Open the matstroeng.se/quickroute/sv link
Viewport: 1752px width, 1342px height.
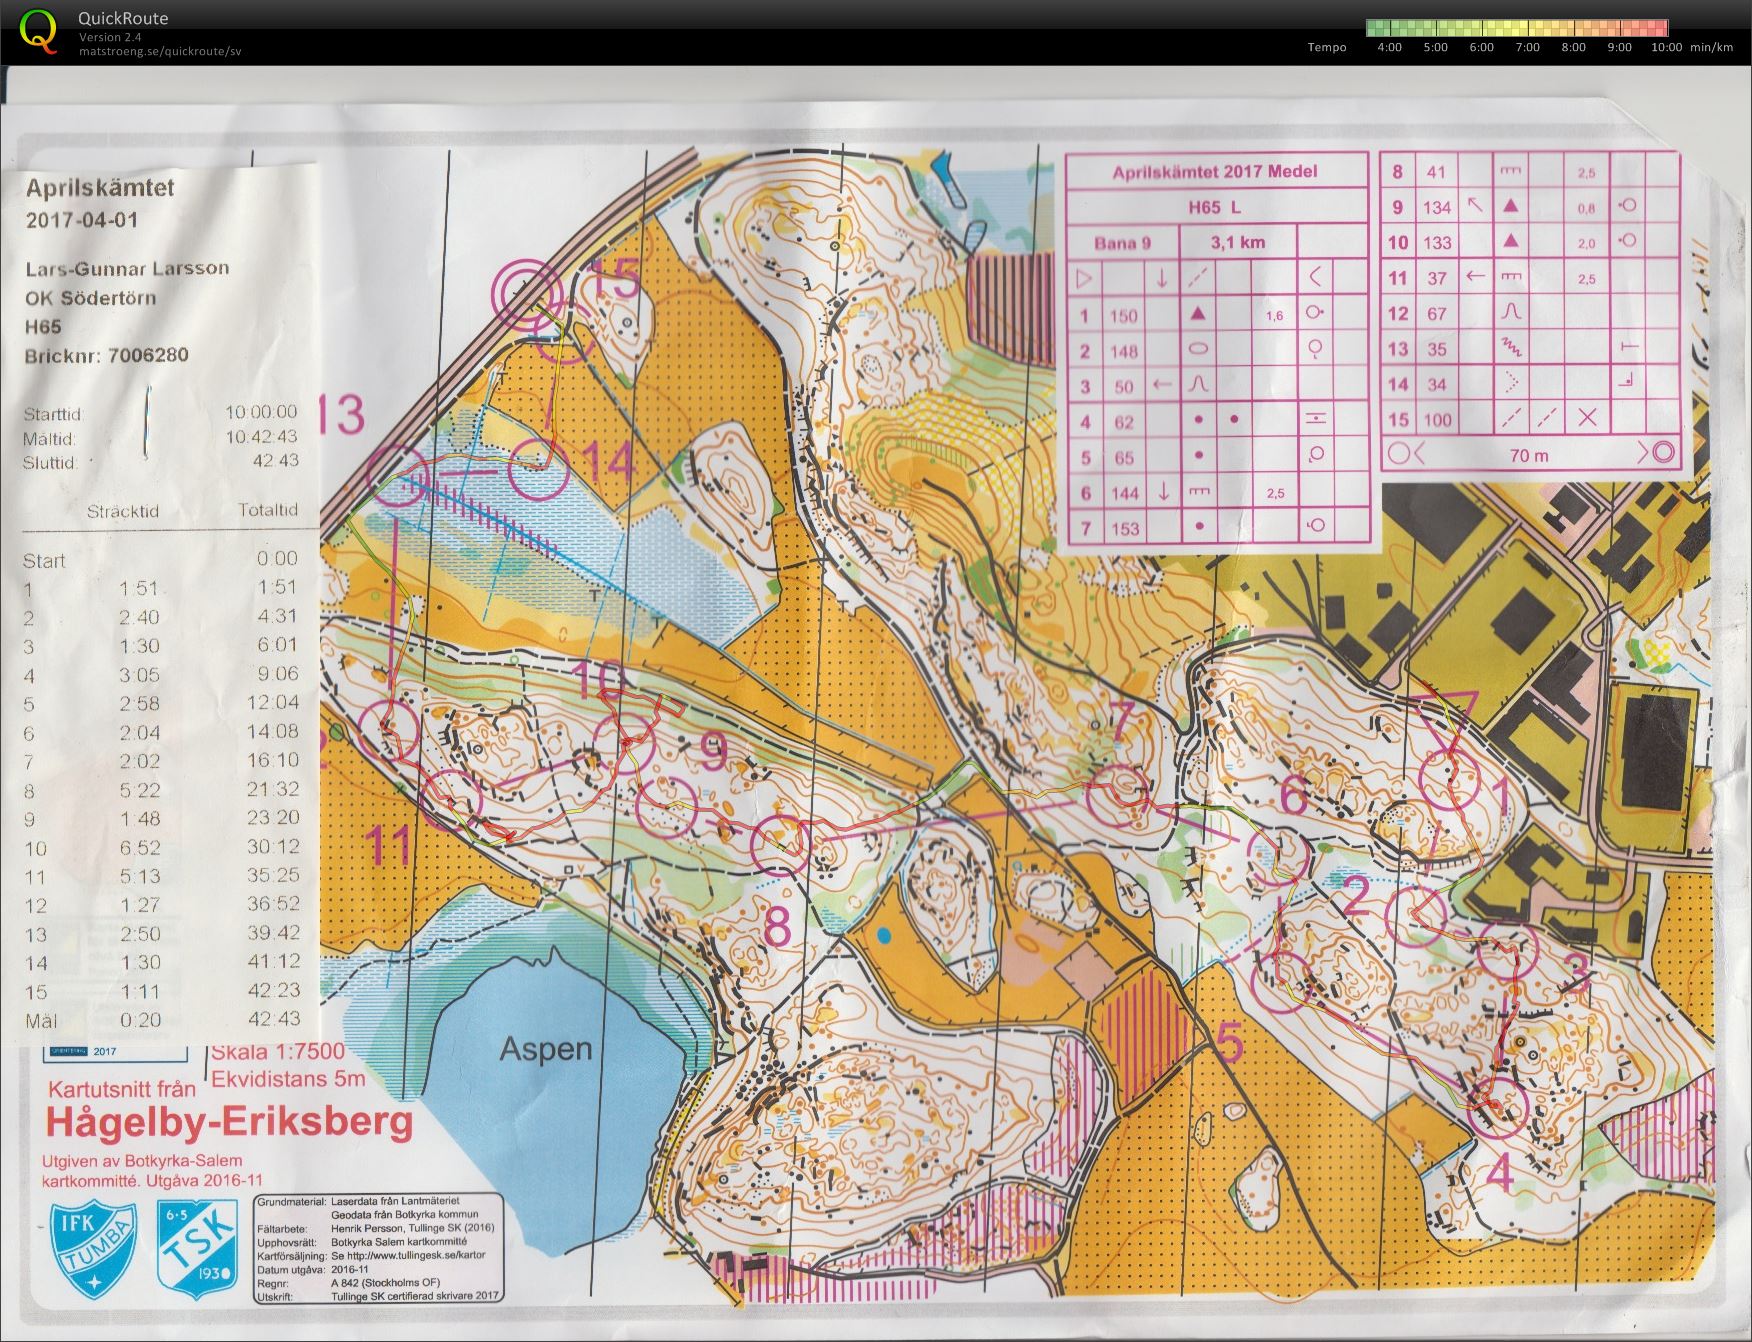(x=160, y=51)
